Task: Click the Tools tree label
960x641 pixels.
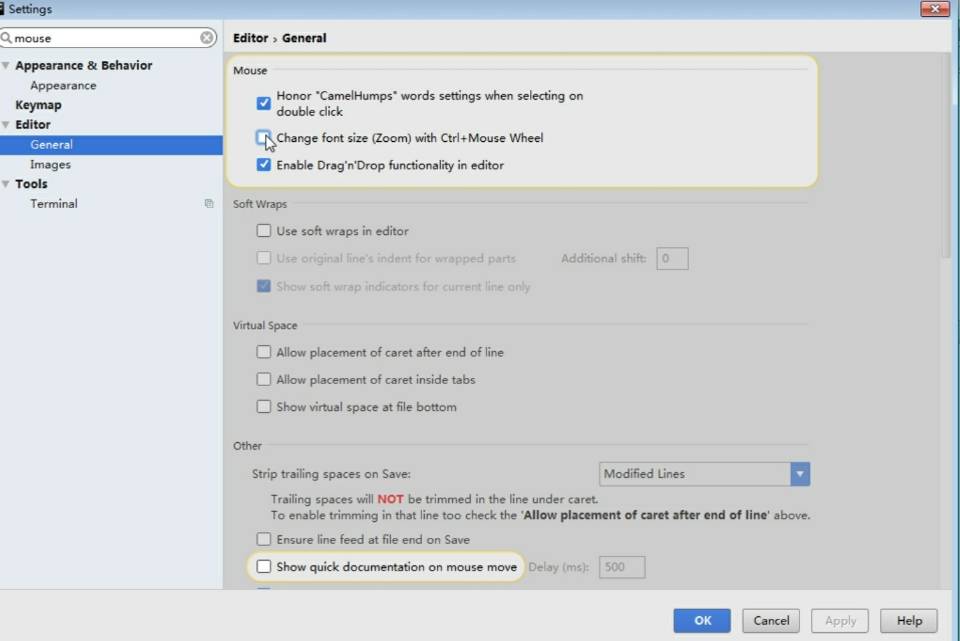Action: (x=31, y=184)
